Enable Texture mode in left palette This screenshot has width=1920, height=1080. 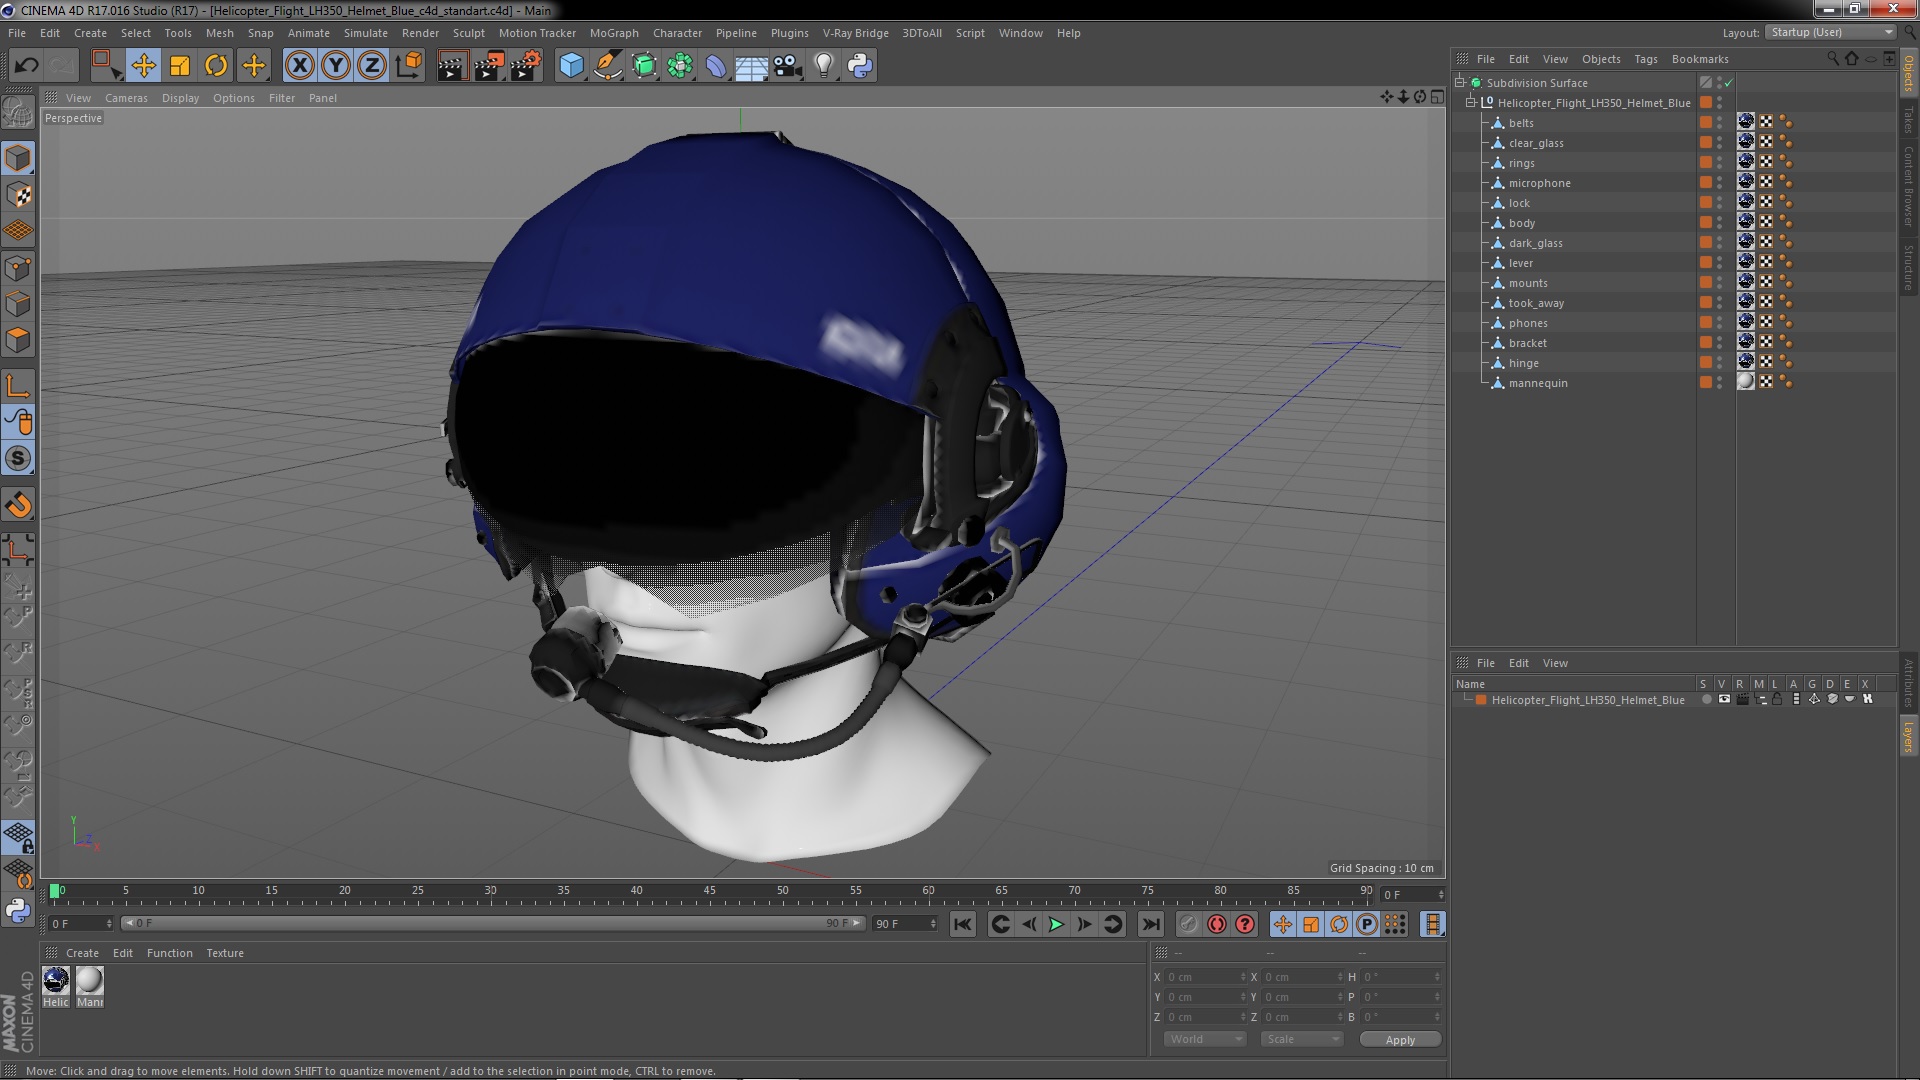point(18,194)
